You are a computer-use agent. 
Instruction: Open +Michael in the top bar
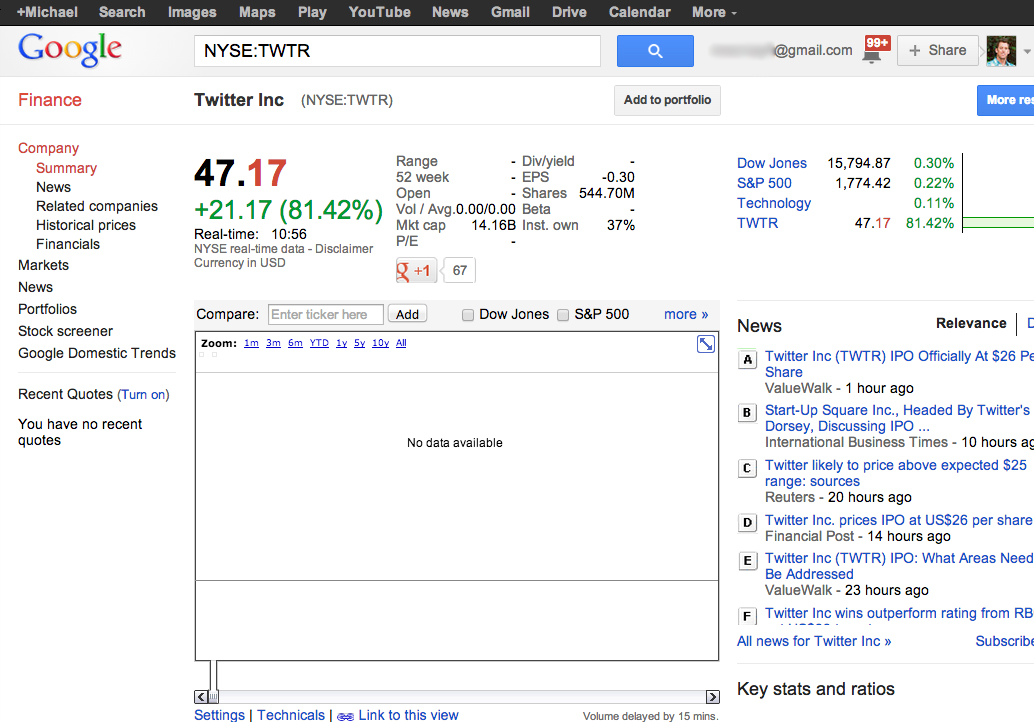[x=47, y=12]
